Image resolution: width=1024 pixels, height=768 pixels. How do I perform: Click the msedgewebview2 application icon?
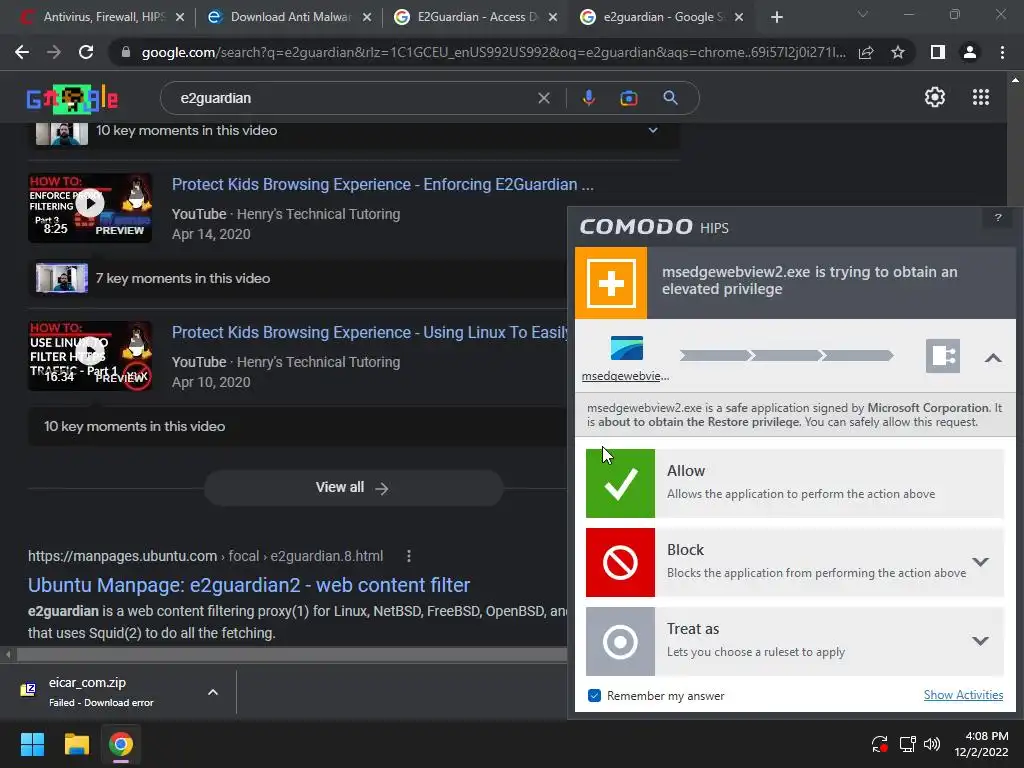tap(626, 348)
